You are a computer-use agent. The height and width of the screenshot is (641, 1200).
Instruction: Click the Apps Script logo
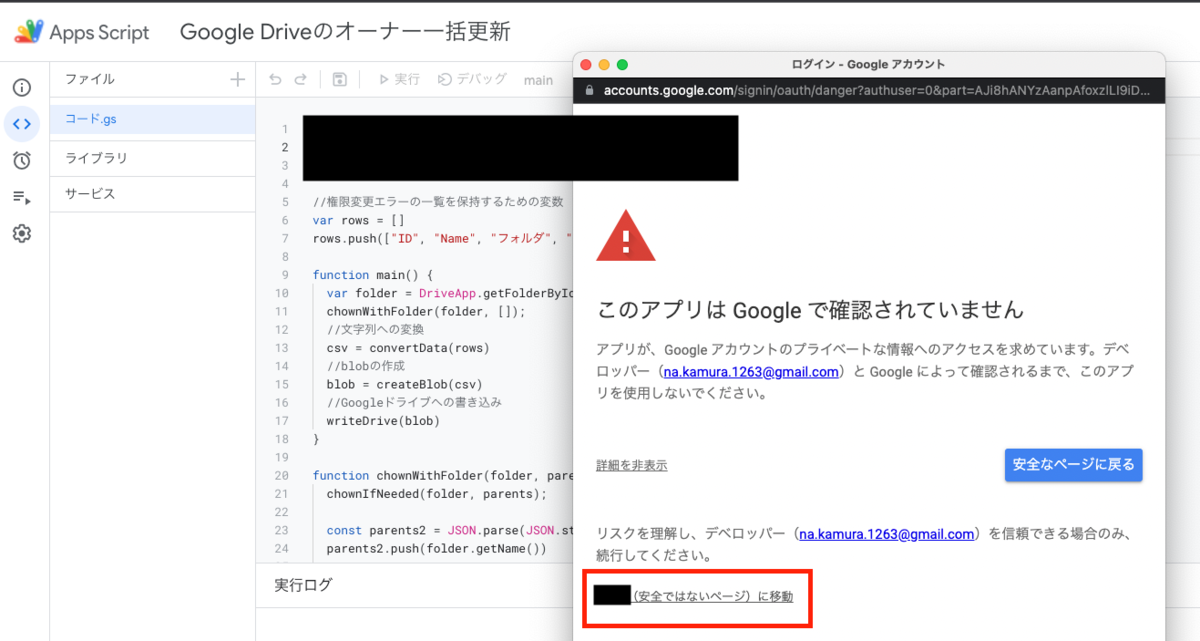coord(82,32)
